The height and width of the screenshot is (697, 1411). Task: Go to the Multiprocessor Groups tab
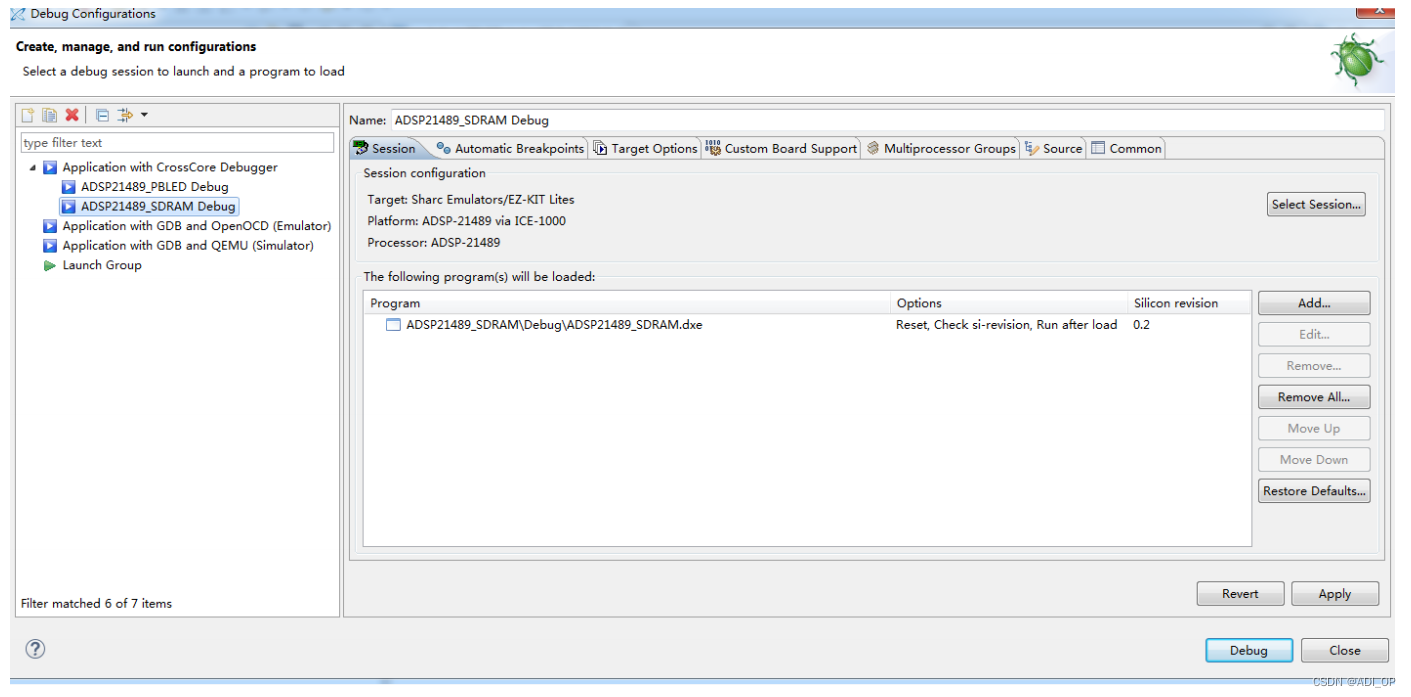[940, 148]
